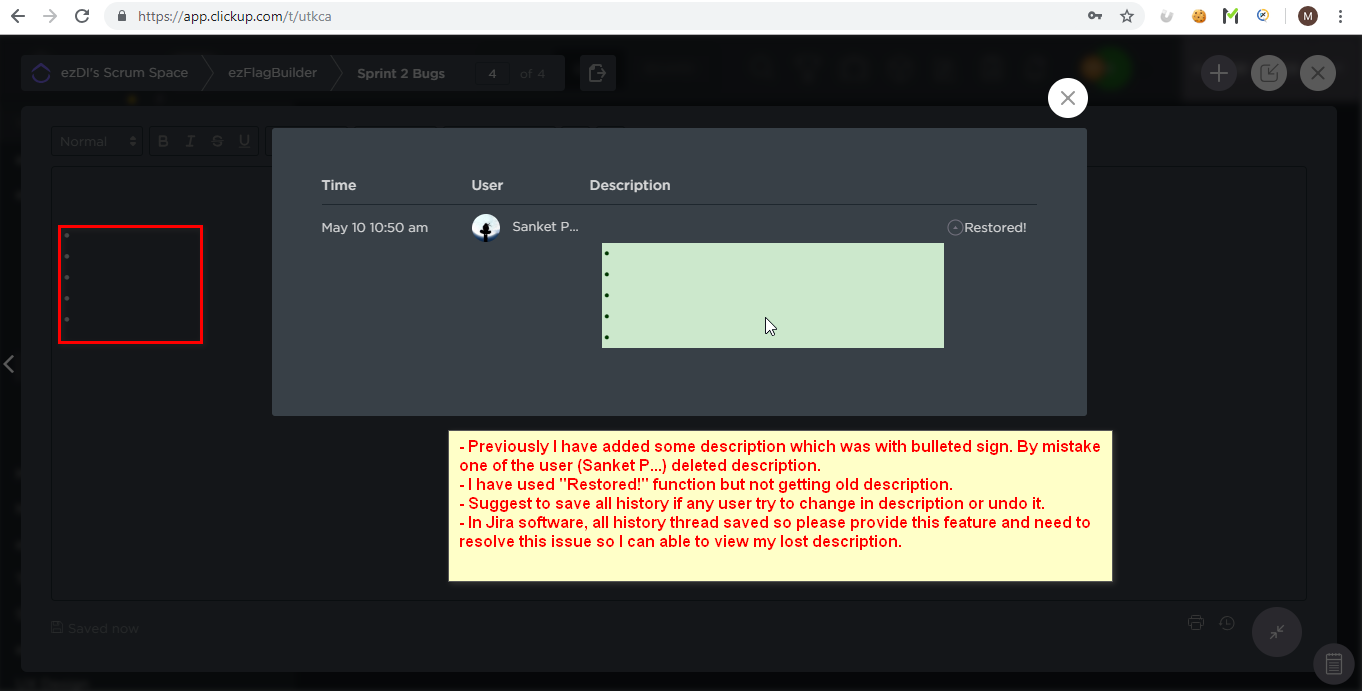Collapse the fullscreen description editor
1362x691 pixels.
[x=1277, y=632]
